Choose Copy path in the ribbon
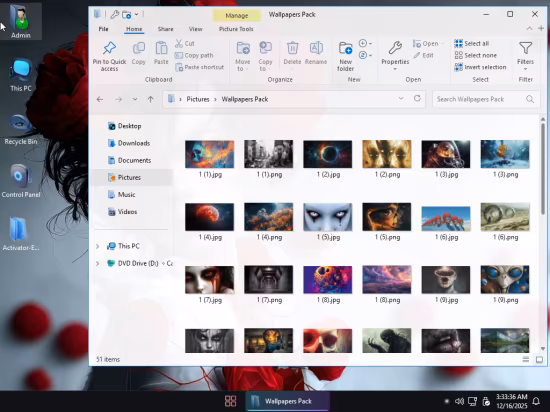 pos(194,55)
